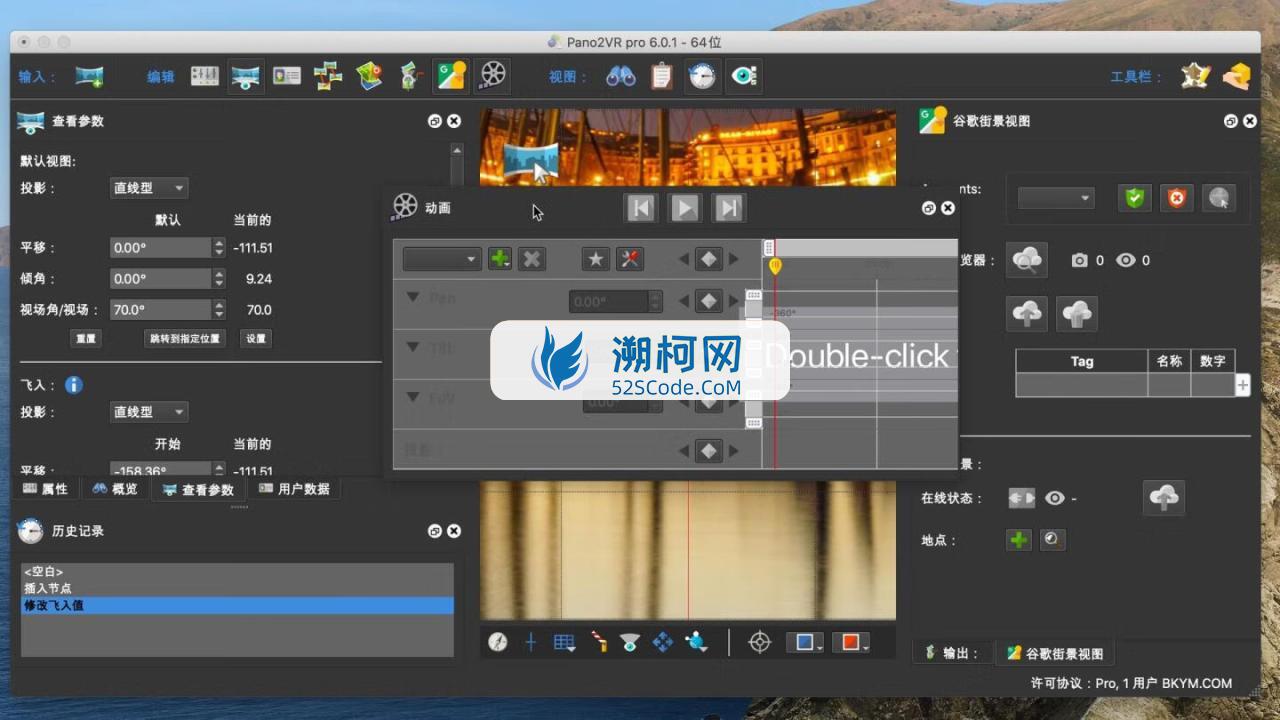The width and height of the screenshot is (1280, 720).
Task: Switch to the 概览 tab
Action: tap(115, 489)
